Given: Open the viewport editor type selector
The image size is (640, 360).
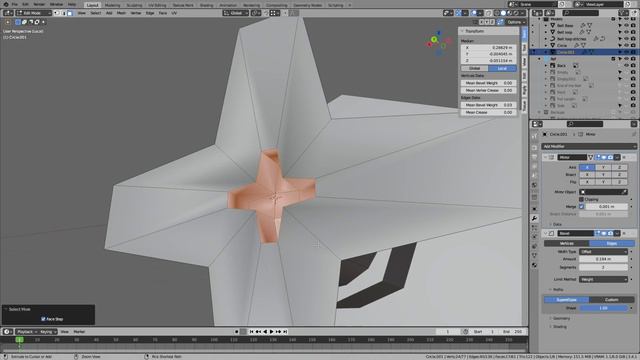Looking at the screenshot, I should (8, 13).
